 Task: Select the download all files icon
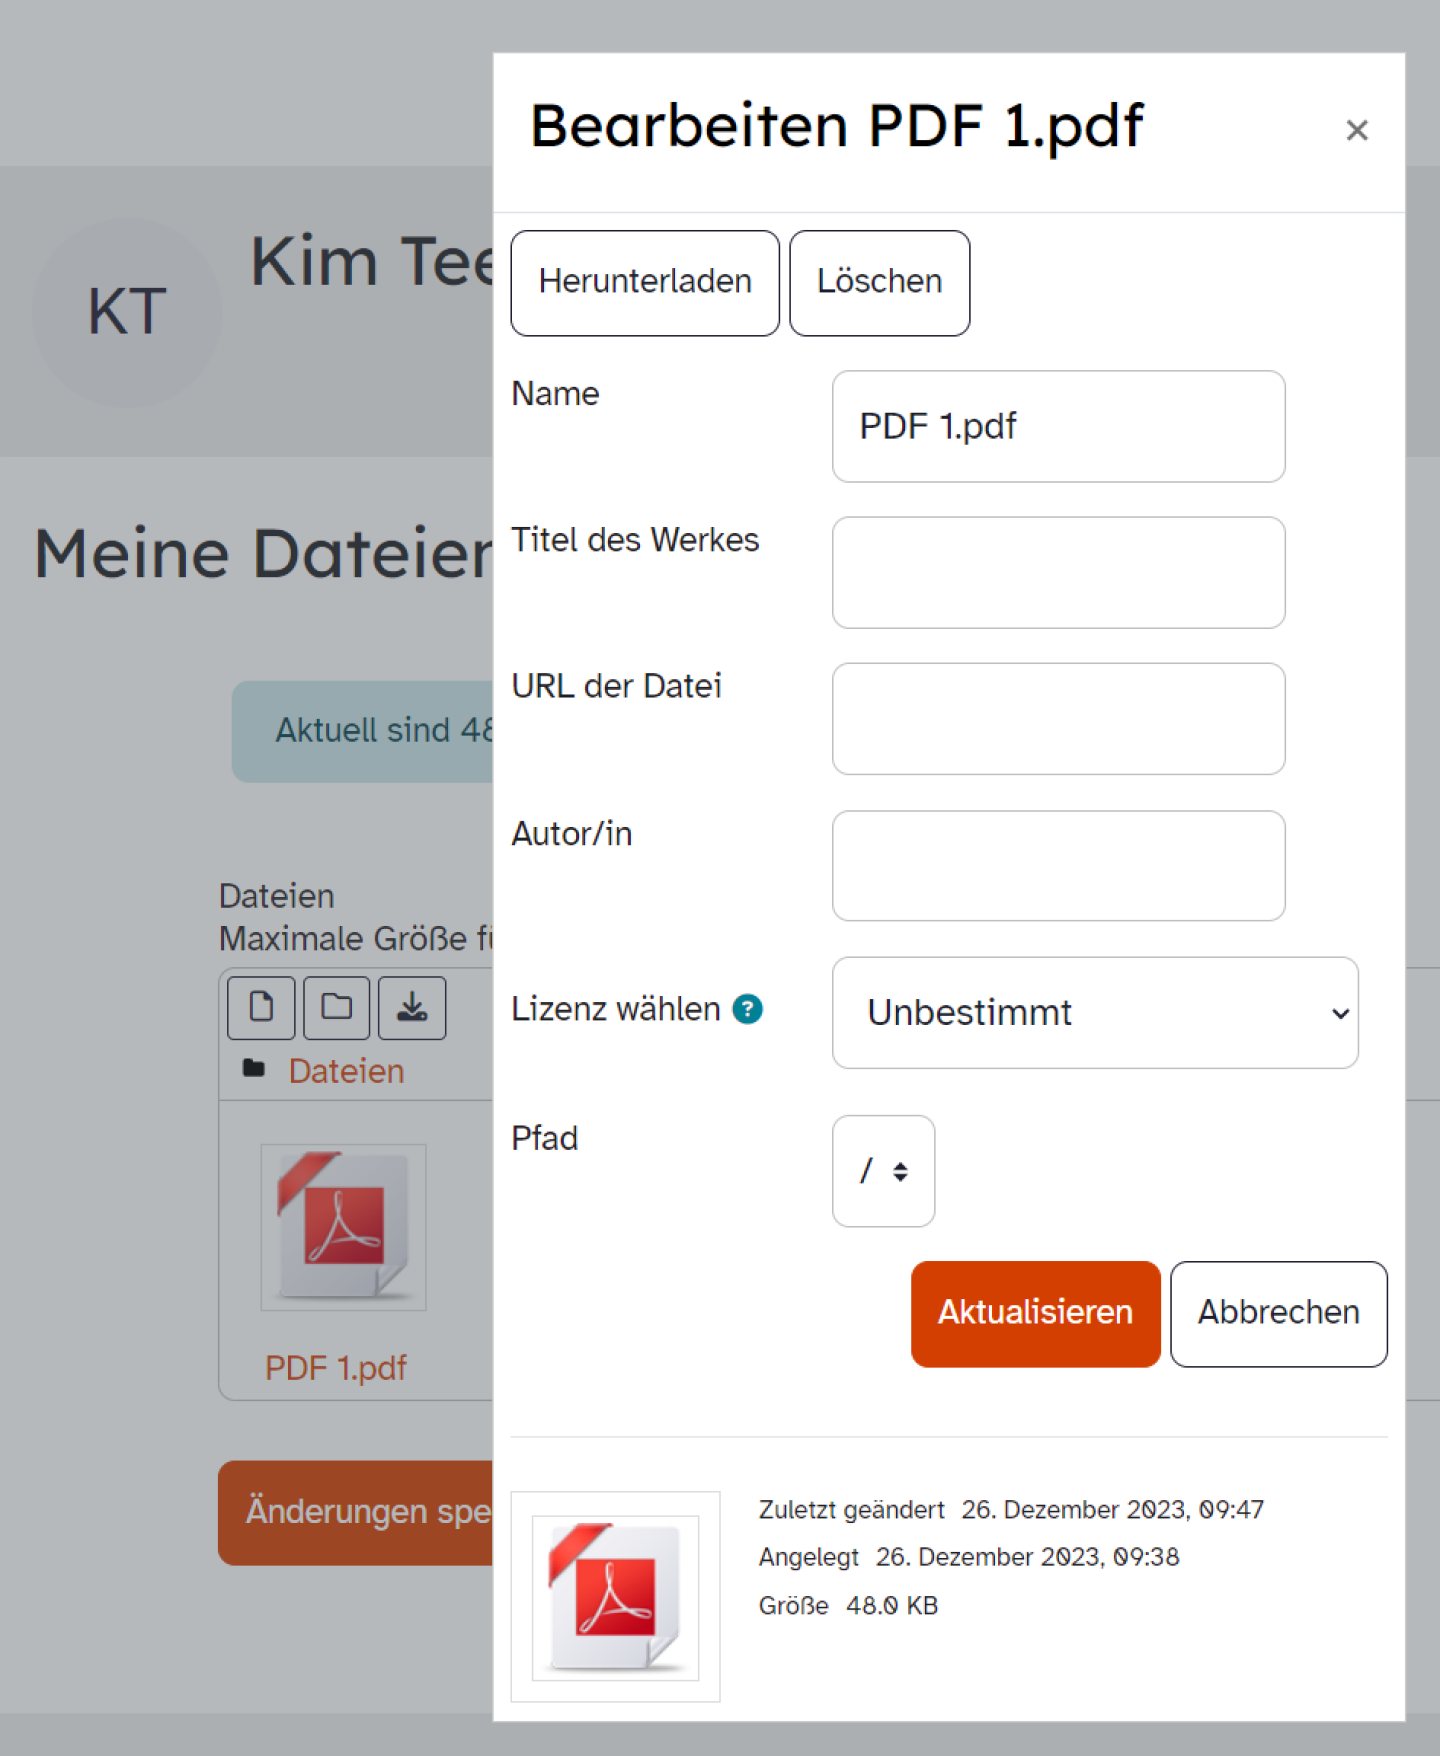411,1008
